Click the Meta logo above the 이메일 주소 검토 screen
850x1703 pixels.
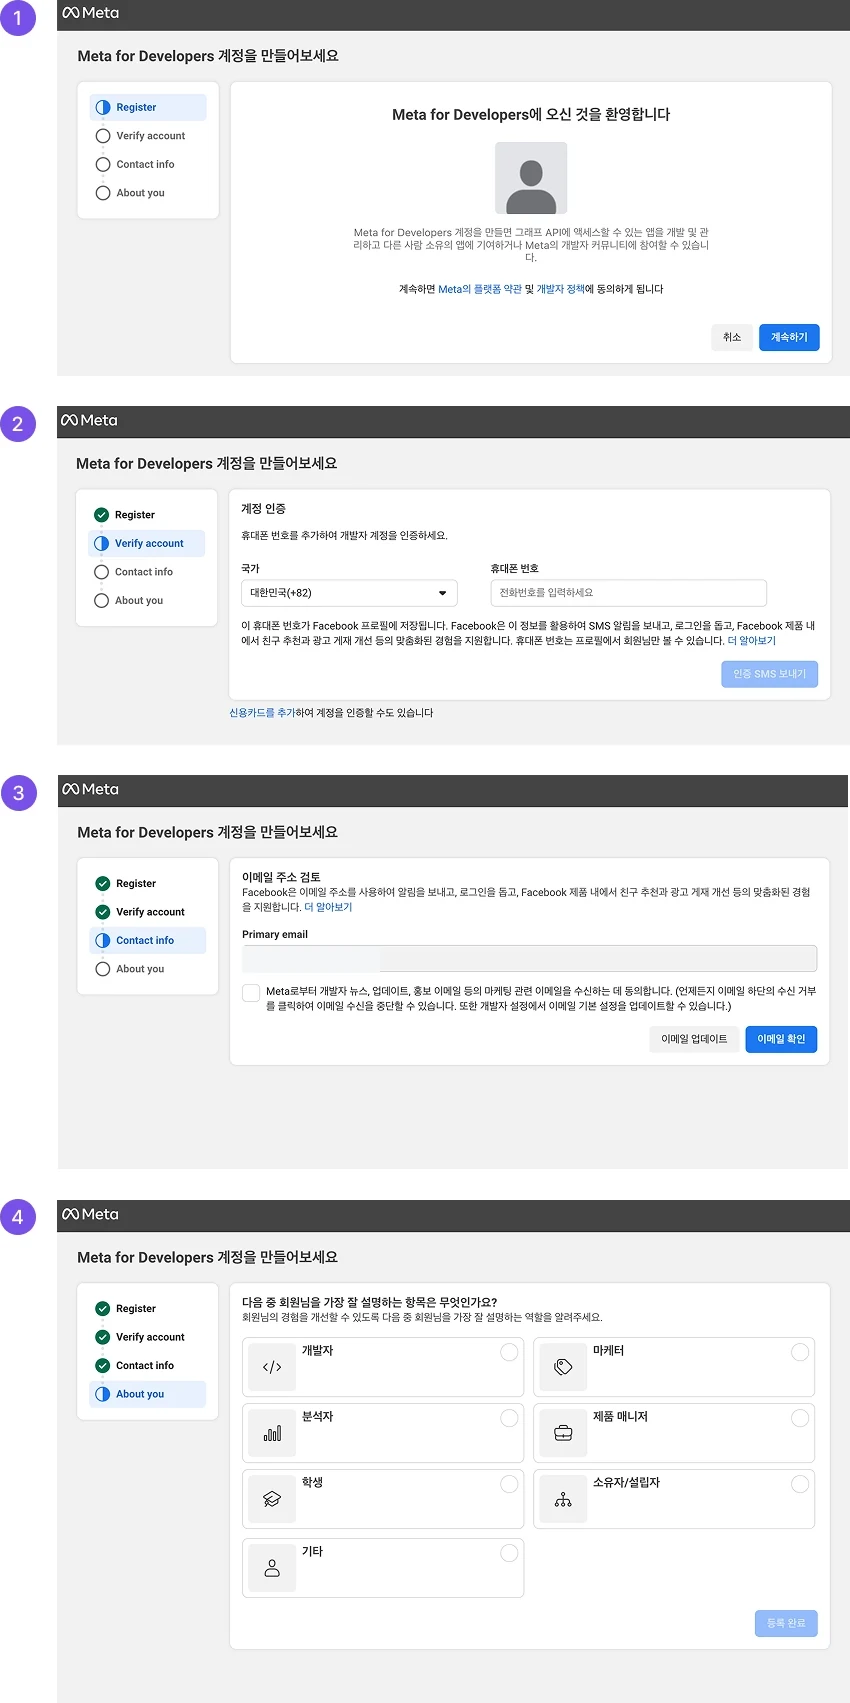91,789
